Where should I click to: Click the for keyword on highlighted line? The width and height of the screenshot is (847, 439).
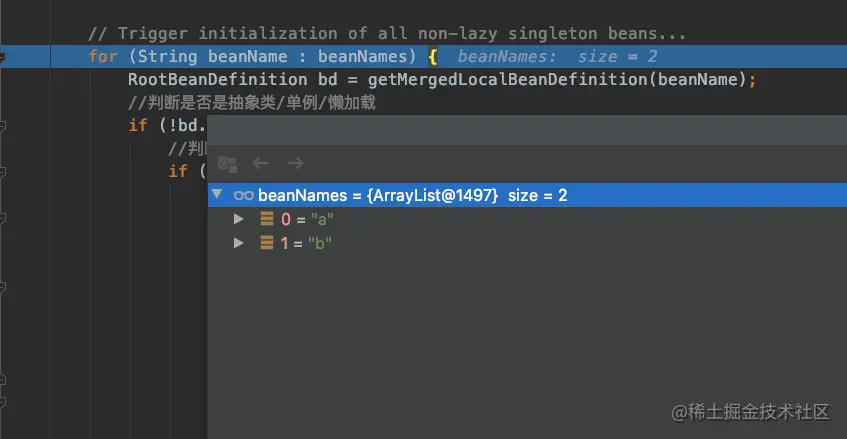(x=103, y=57)
